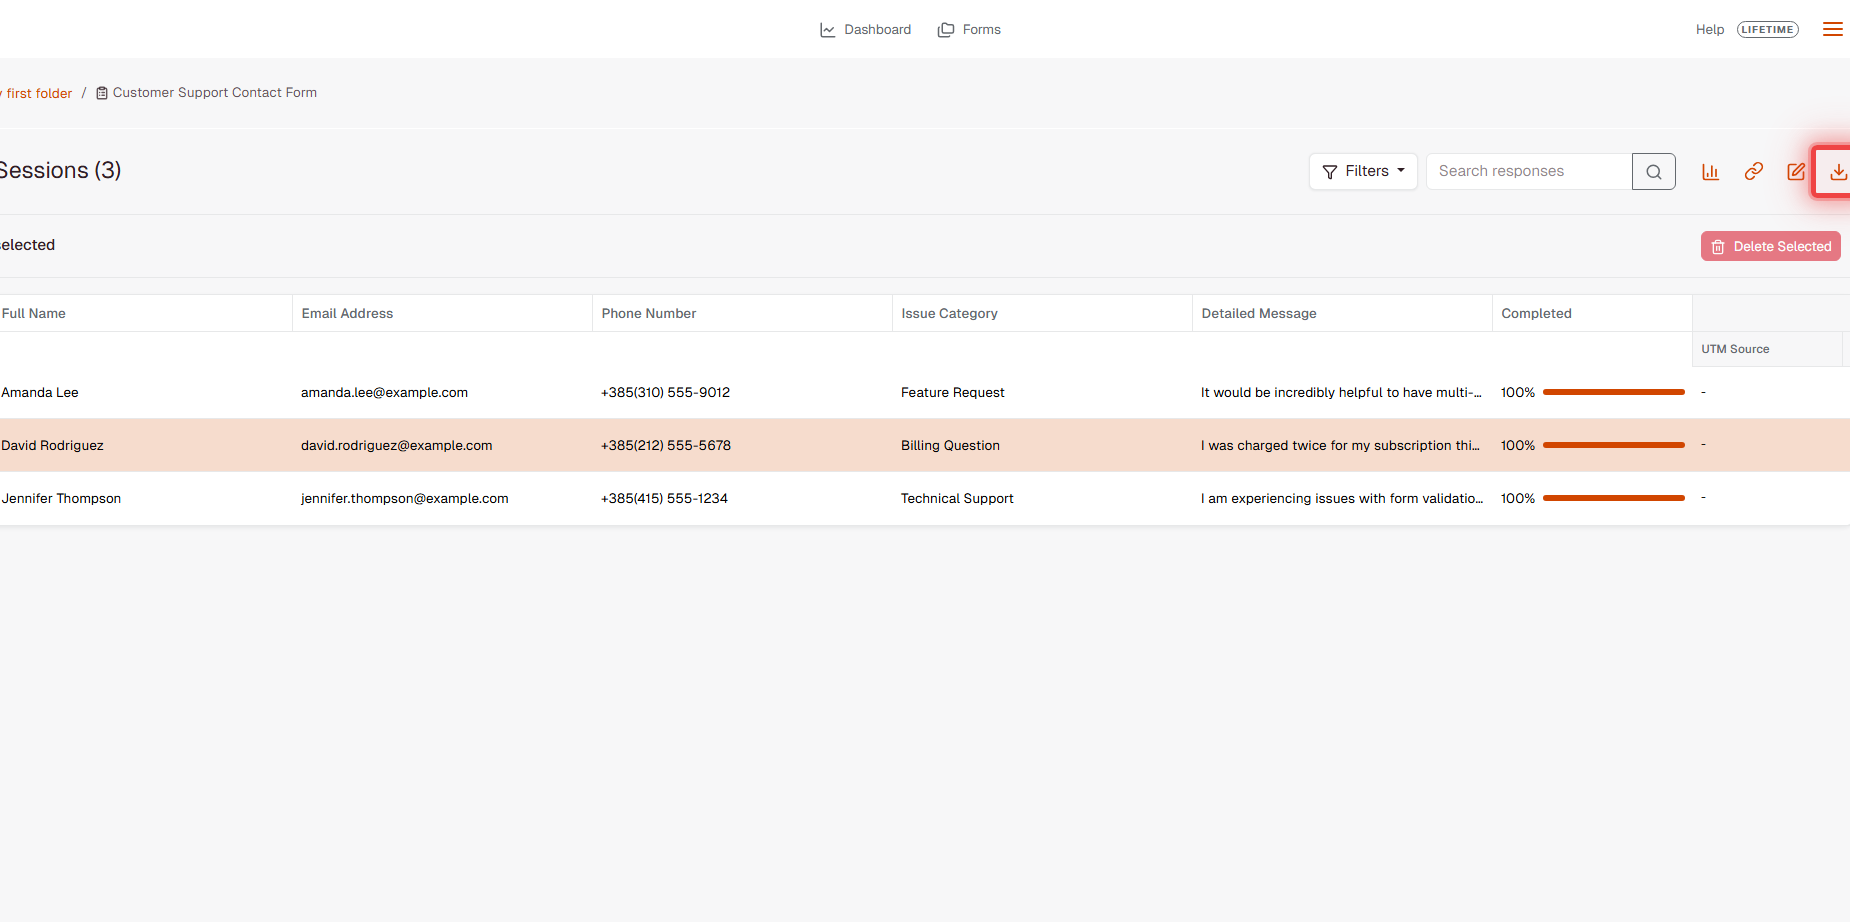Open the Filters dropdown
Viewport: 1850px width, 922px height.
click(x=1363, y=171)
